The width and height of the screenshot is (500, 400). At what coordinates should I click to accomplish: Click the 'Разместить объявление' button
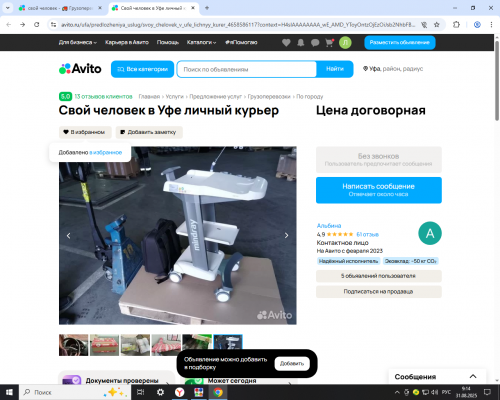(400, 42)
